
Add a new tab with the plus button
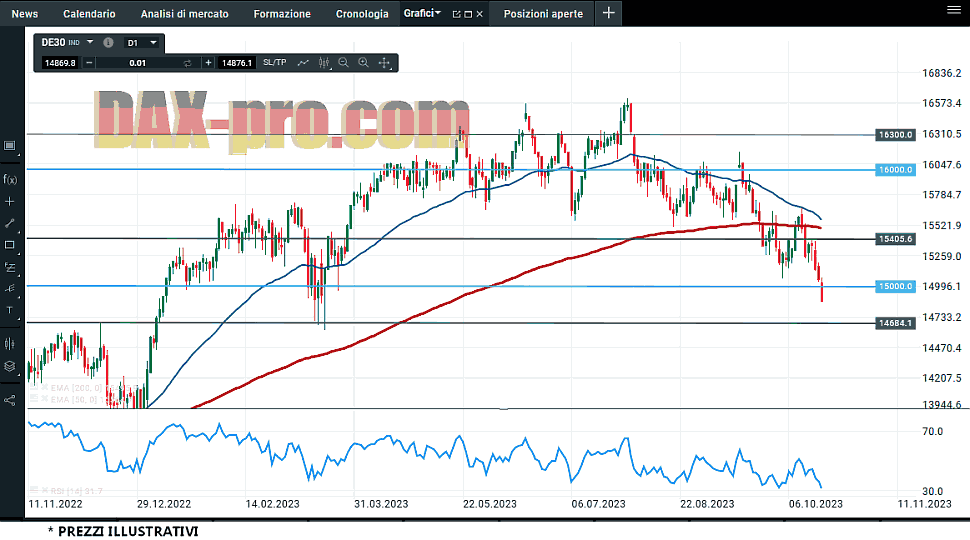609,13
